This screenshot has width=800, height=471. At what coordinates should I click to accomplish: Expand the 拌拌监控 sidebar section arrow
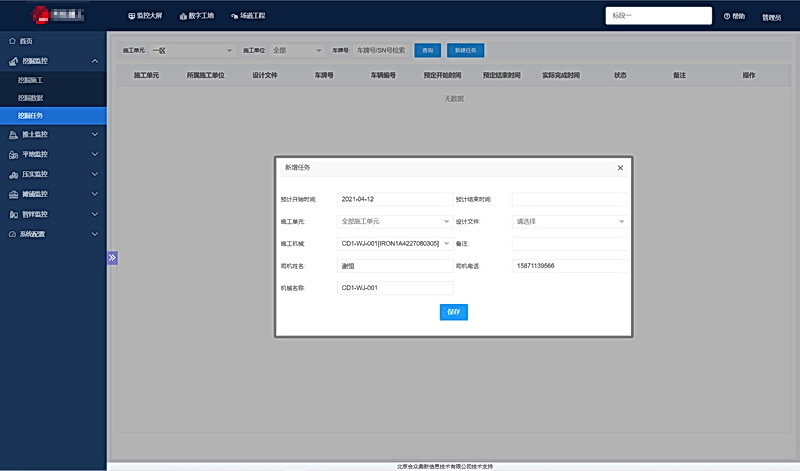[x=95, y=214]
